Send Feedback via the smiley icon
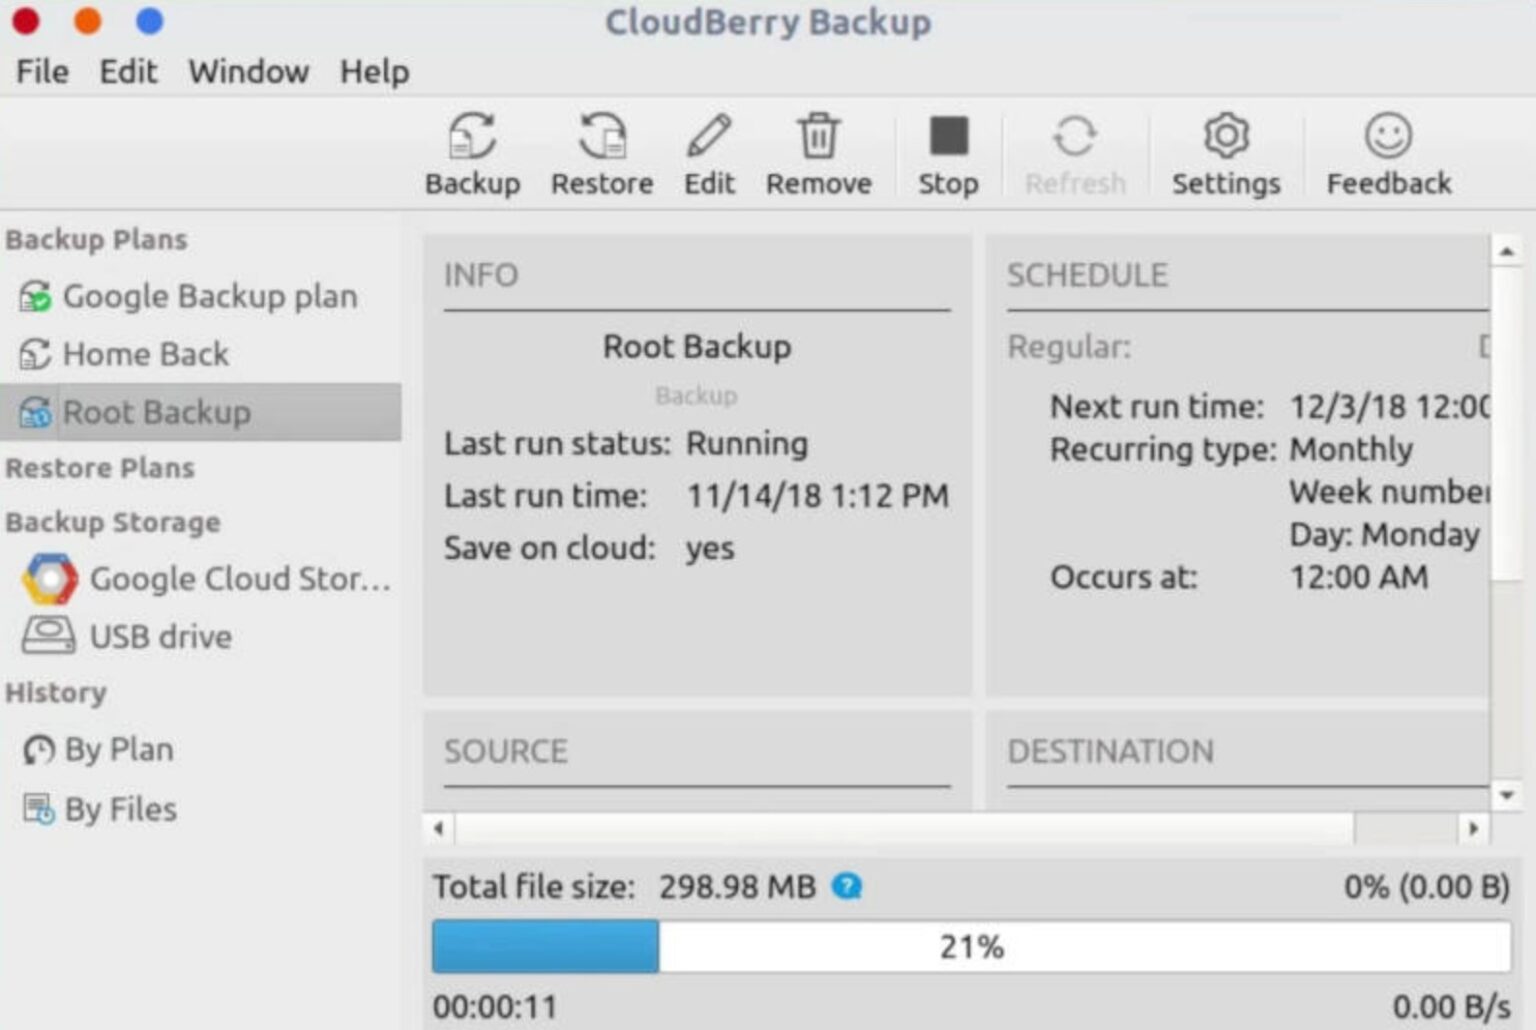 pos(1388,150)
